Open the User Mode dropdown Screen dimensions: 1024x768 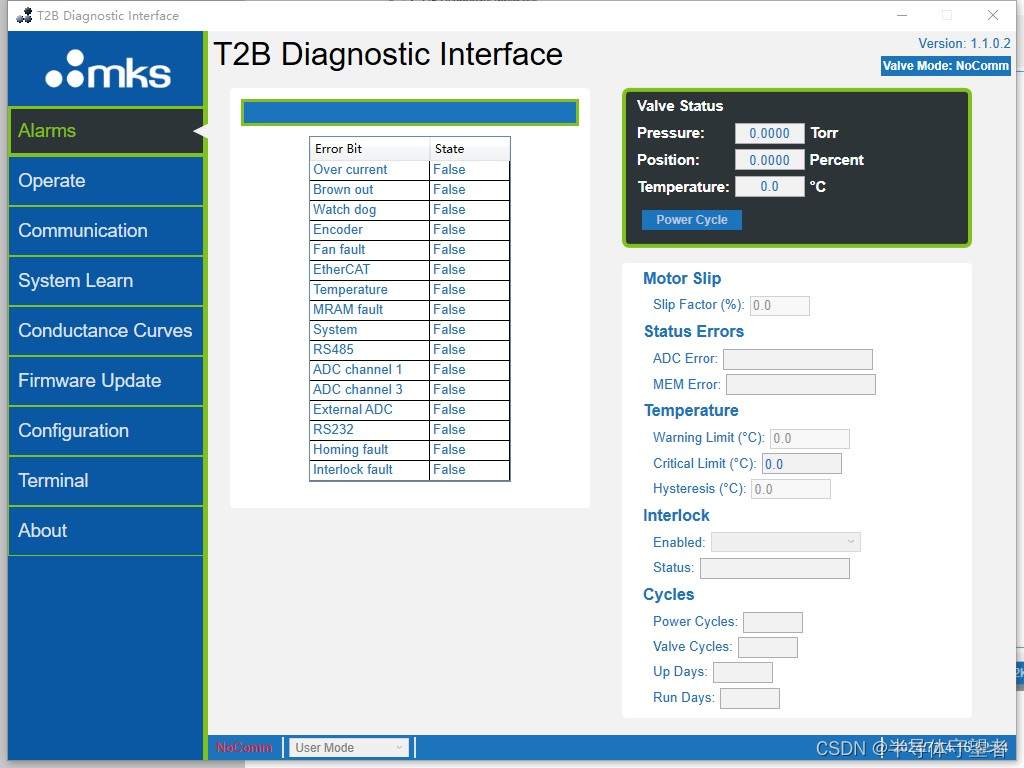click(349, 747)
